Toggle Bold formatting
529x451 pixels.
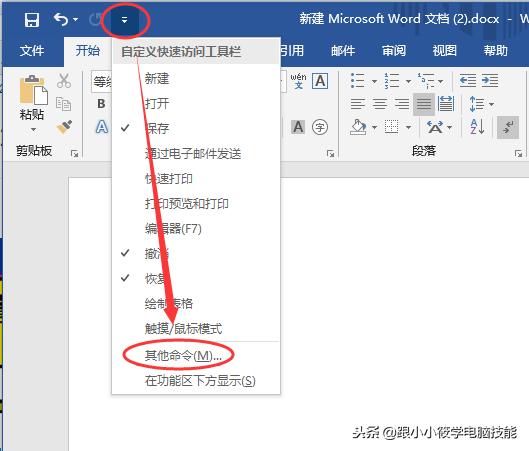click(x=101, y=104)
